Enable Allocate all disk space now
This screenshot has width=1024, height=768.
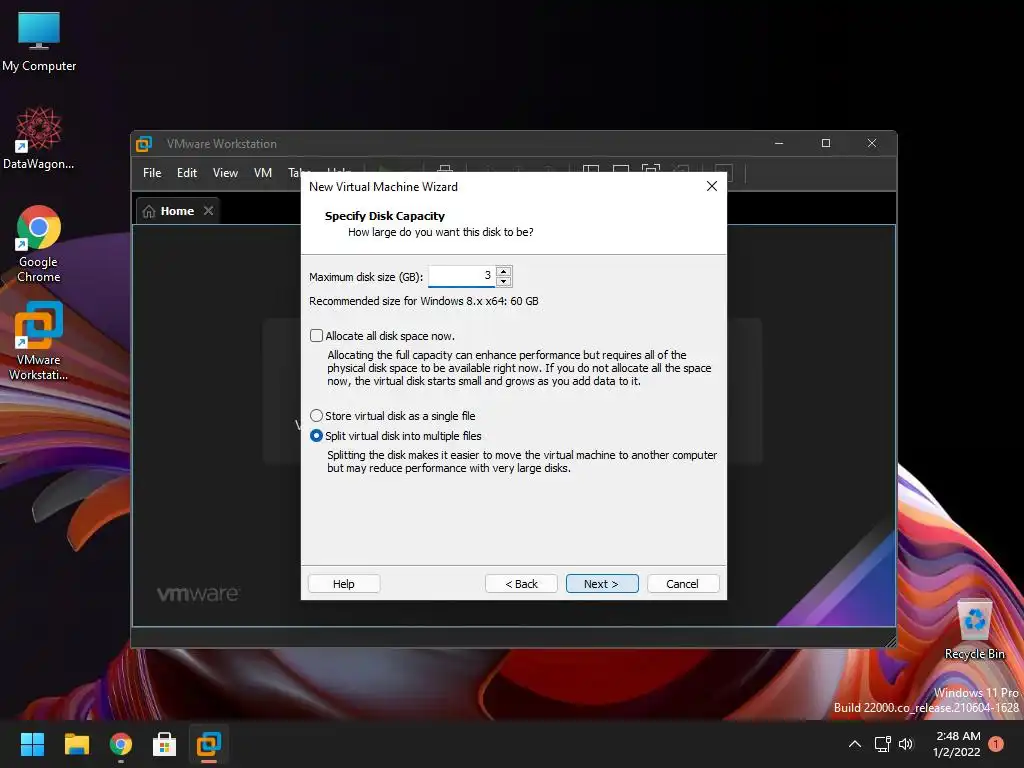tap(317, 336)
